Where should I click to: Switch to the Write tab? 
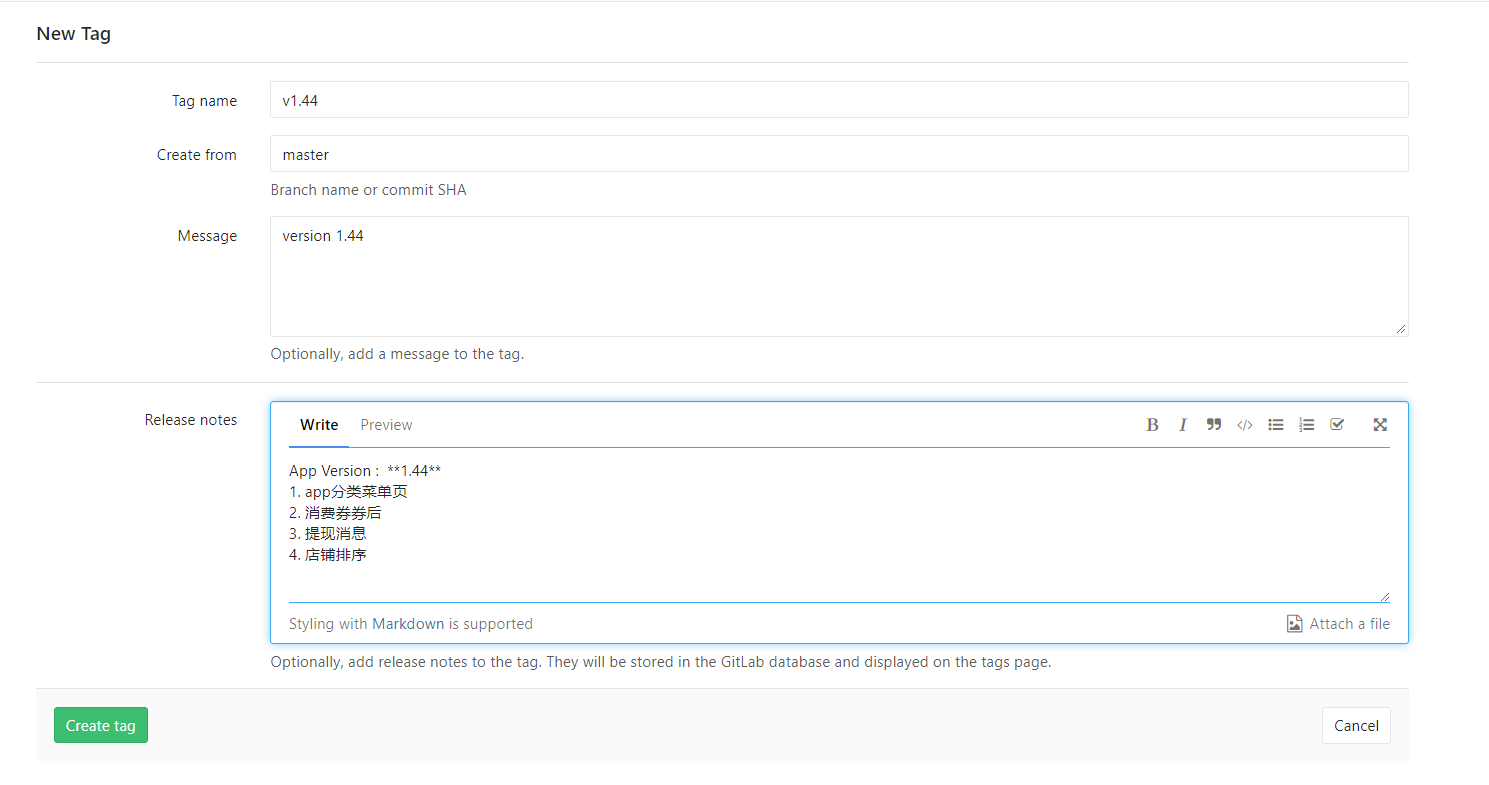pos(319,425)
